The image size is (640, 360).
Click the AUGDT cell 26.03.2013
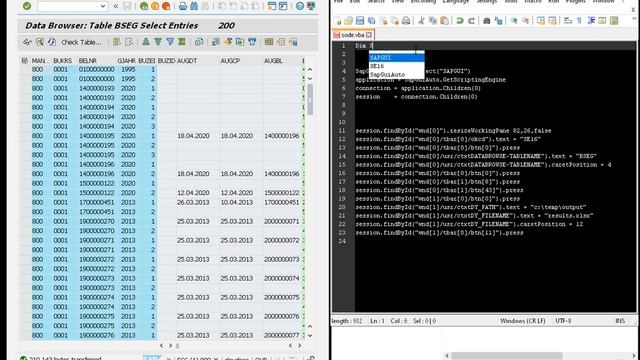193,202
